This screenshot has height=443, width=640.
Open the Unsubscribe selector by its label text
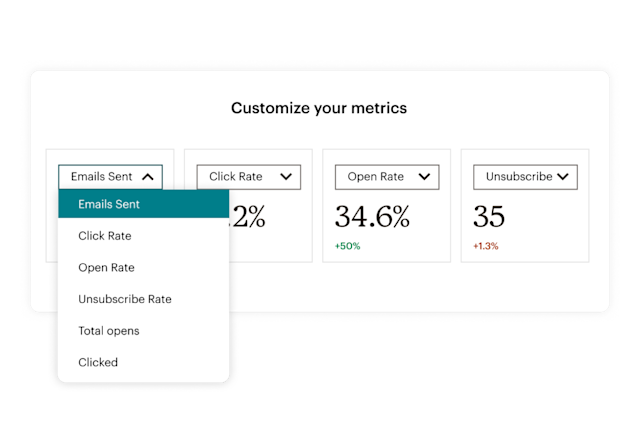click(x=518, y=177)
